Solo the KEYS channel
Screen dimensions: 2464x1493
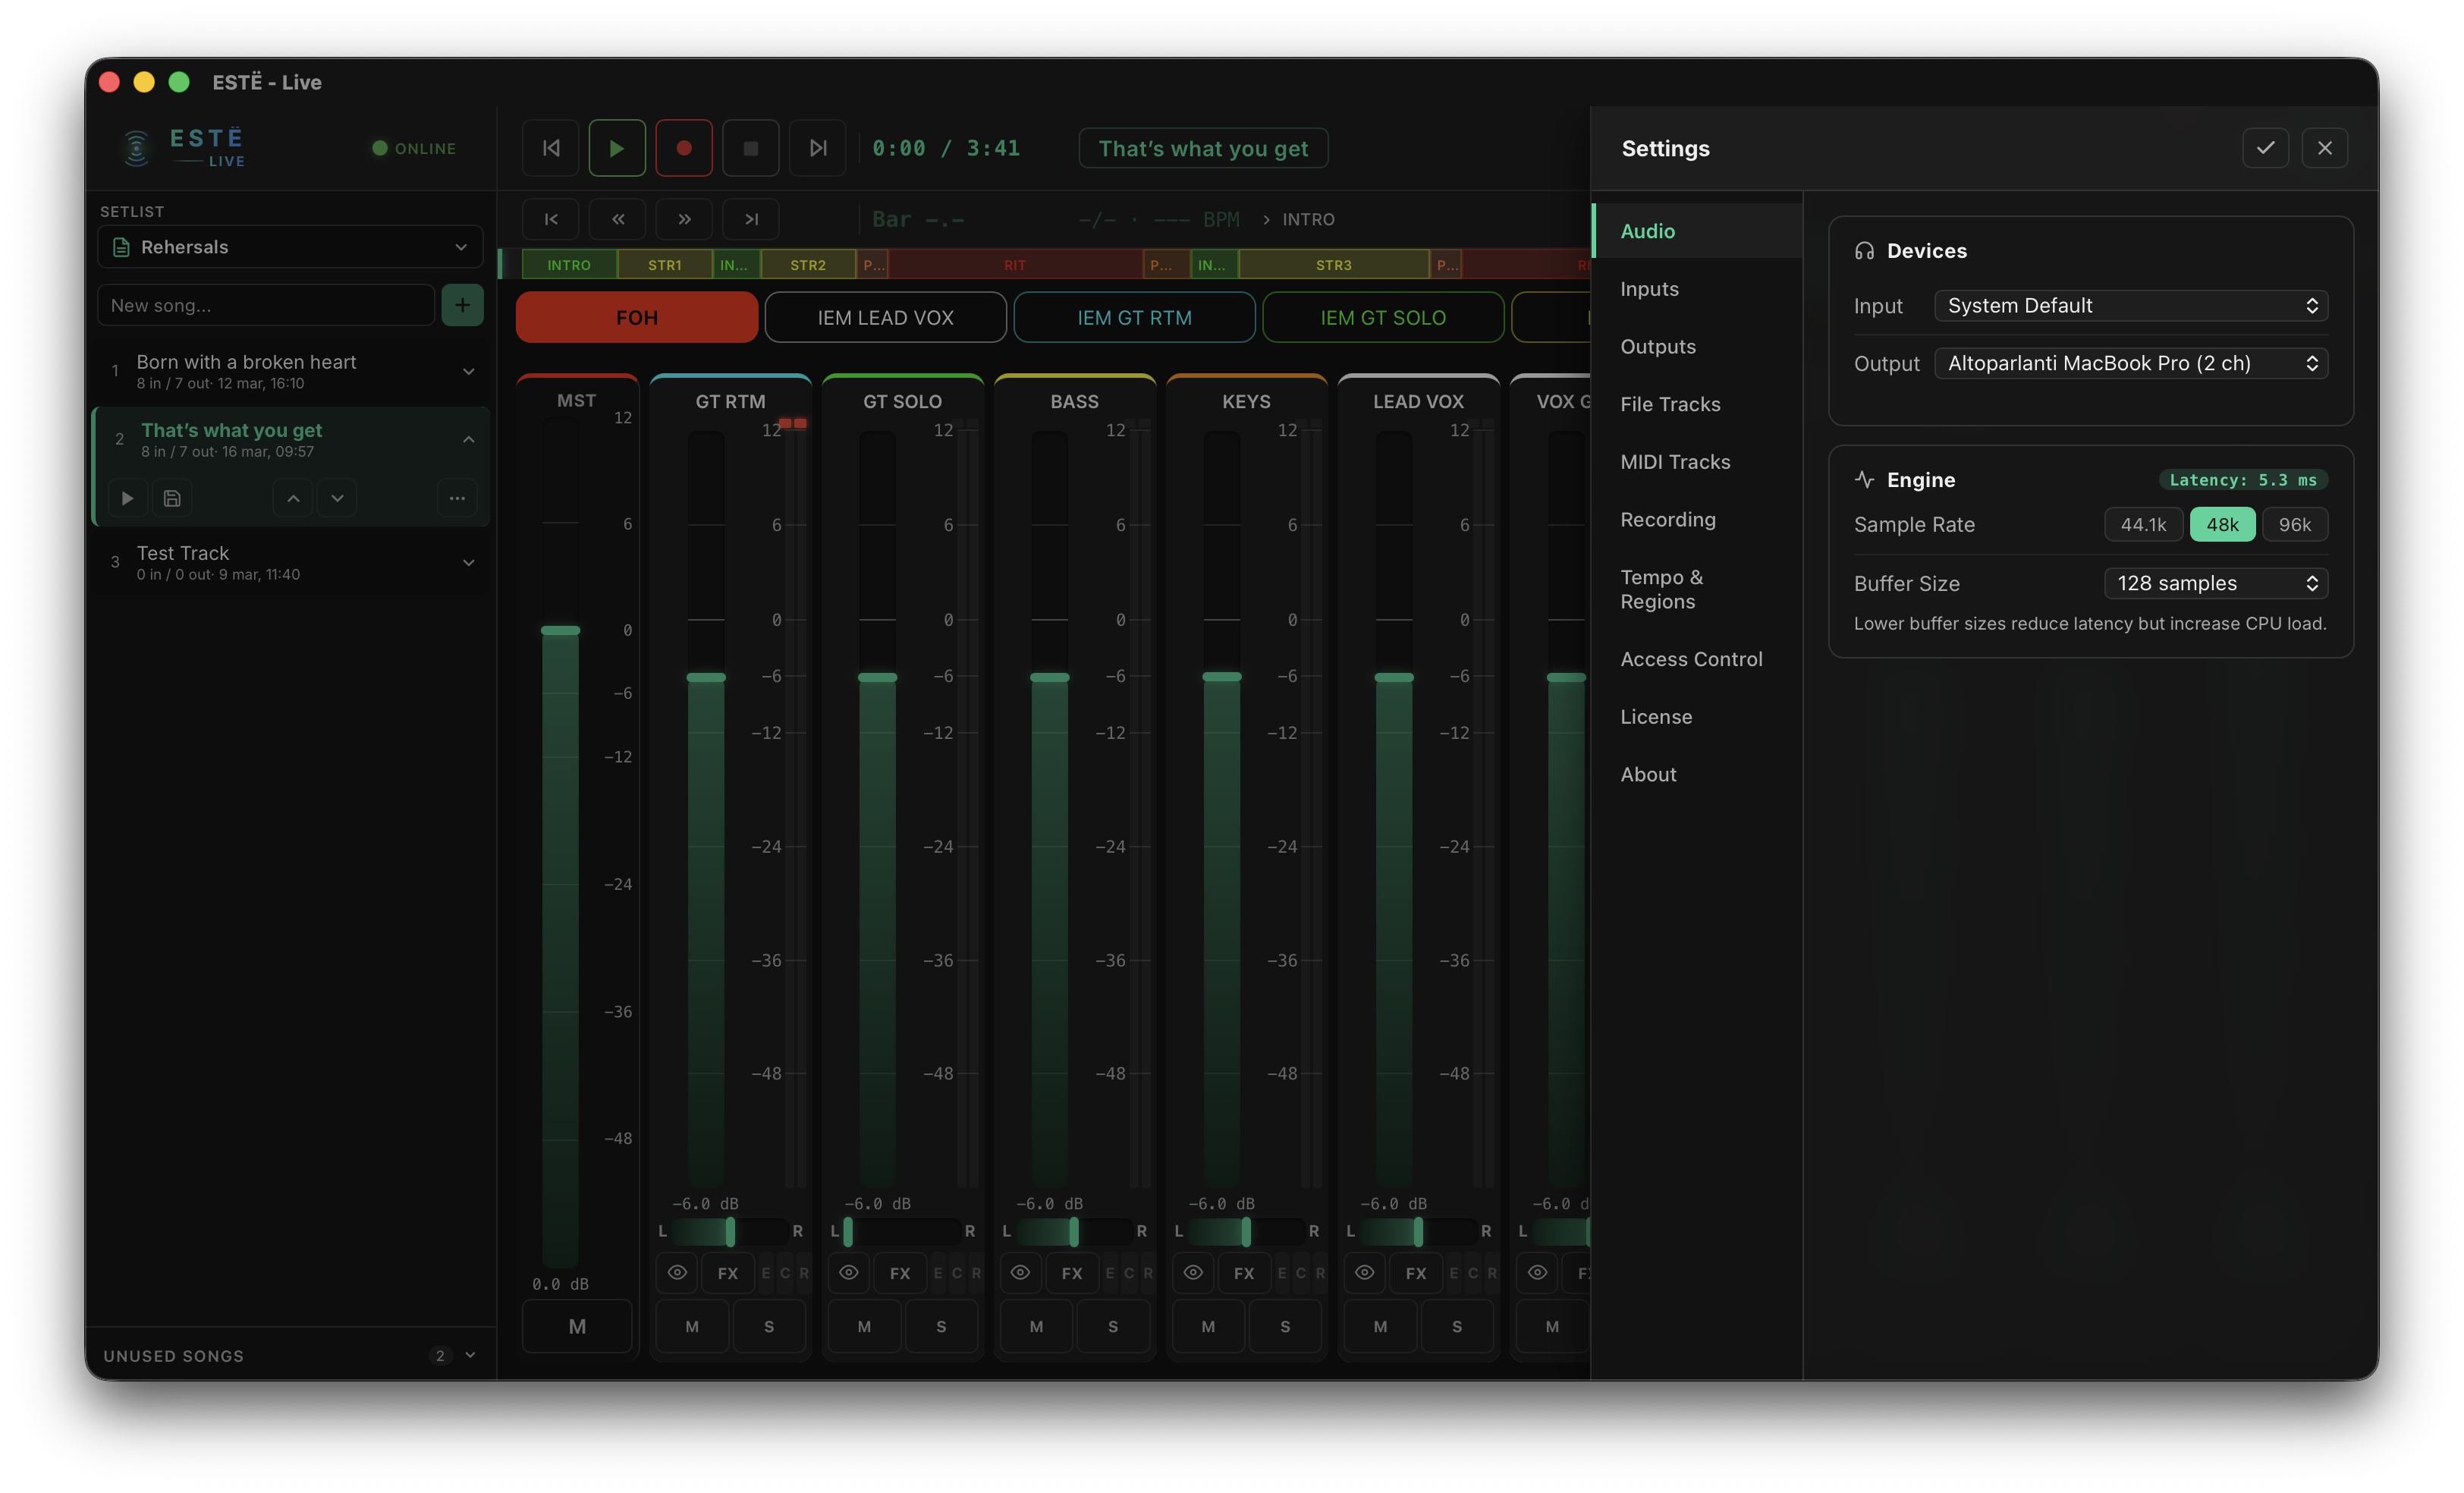point(1285,1325)
